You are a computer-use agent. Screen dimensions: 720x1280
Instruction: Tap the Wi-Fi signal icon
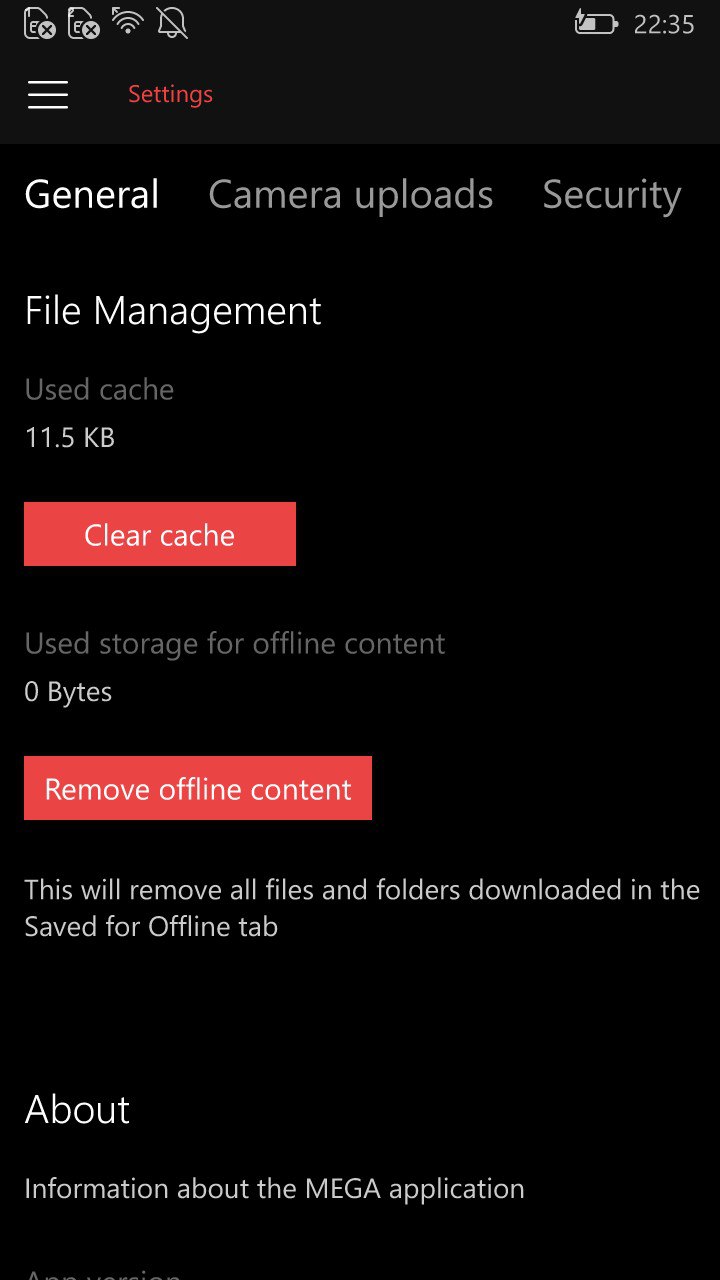pyautogui.click(x=128, y=22)
